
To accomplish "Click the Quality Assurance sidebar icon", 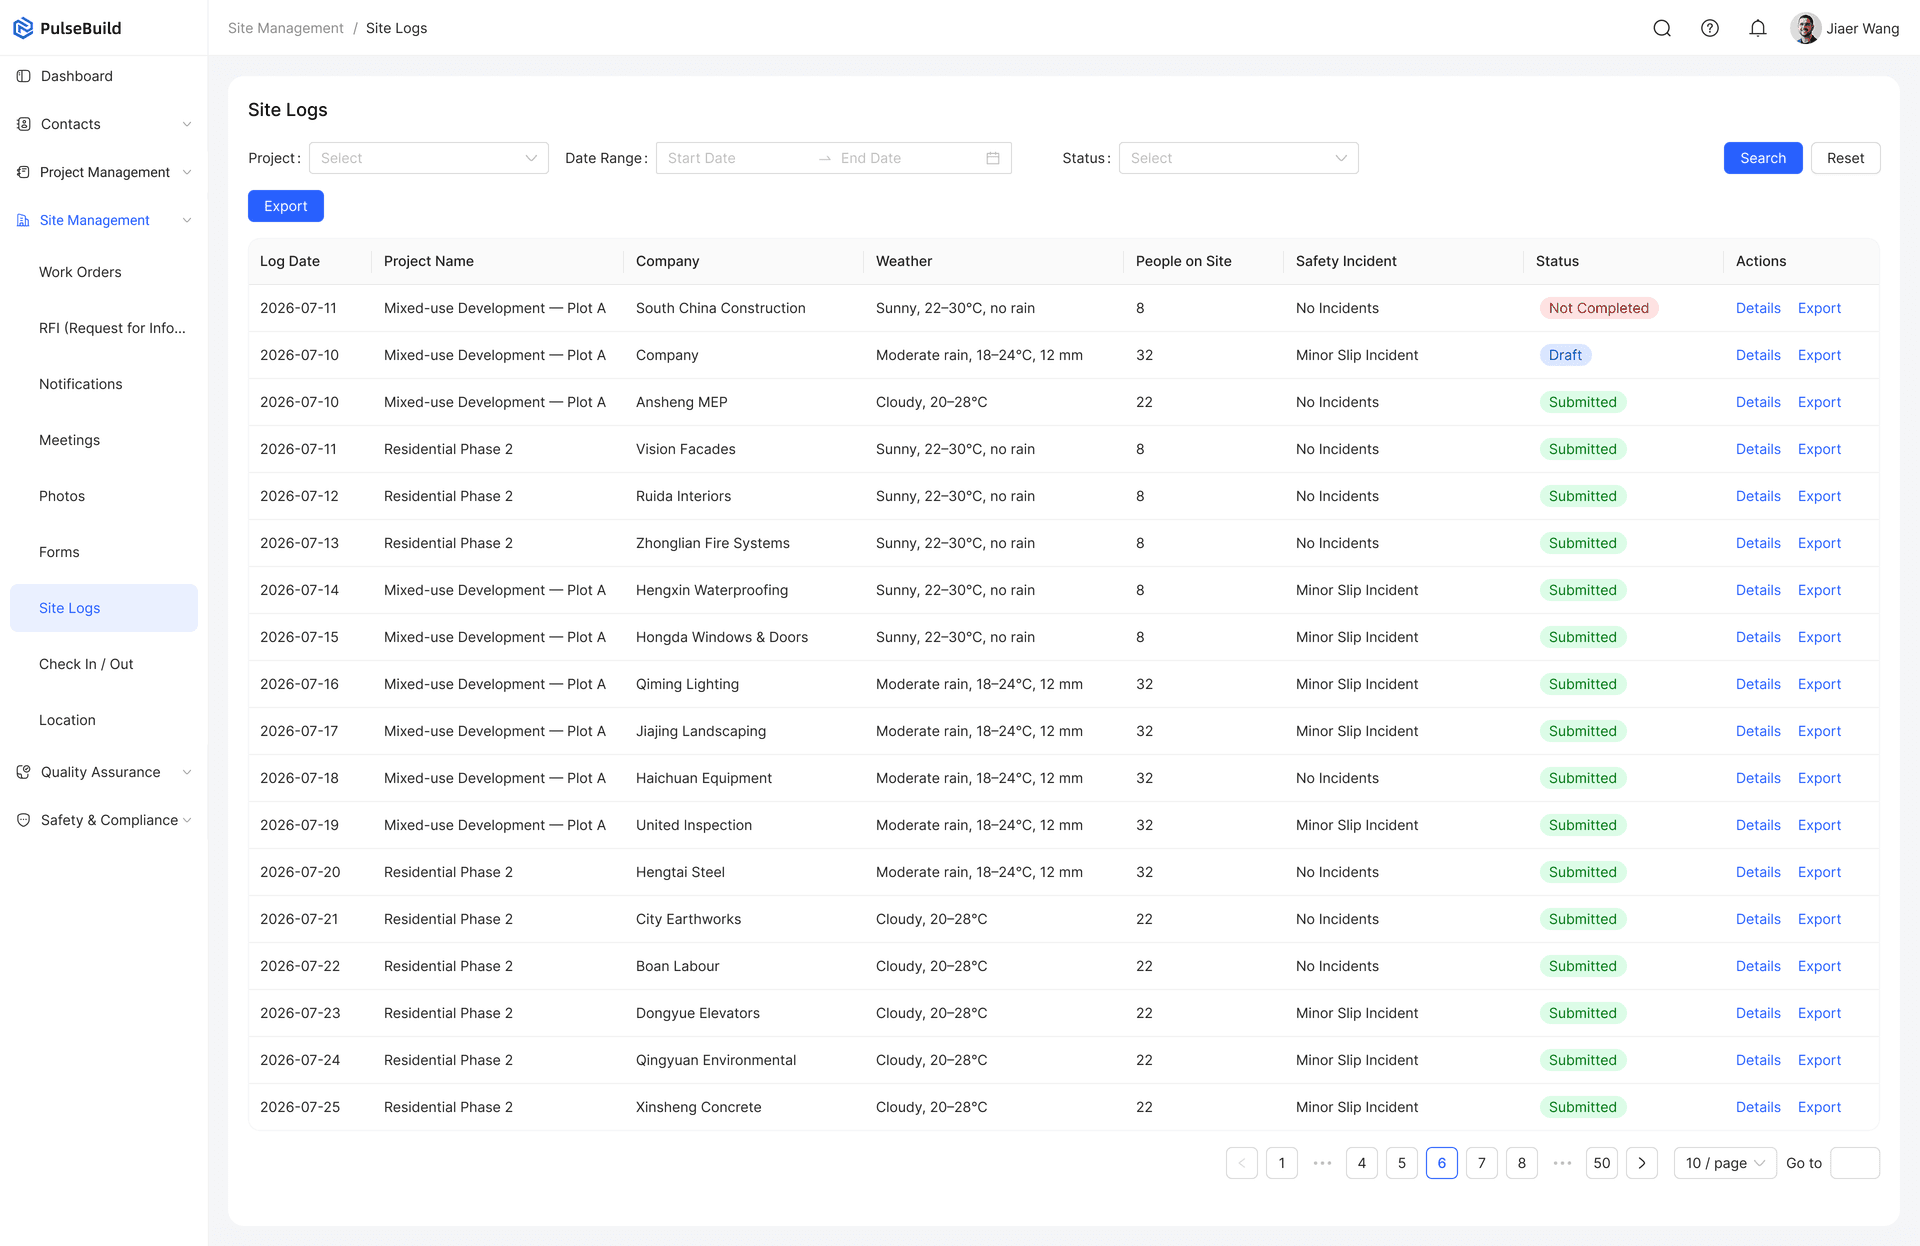I will point(24,772).
